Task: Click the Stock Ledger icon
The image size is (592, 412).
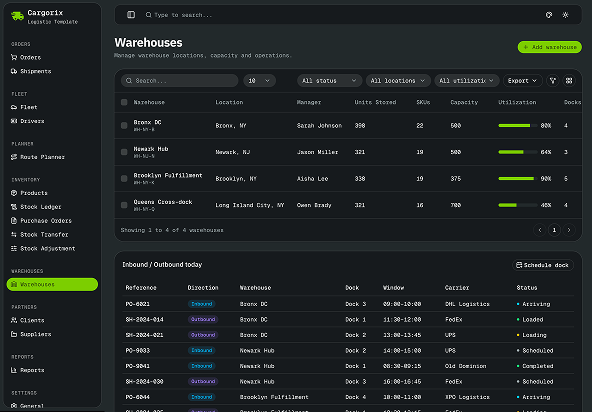Action: pos(14,207)
